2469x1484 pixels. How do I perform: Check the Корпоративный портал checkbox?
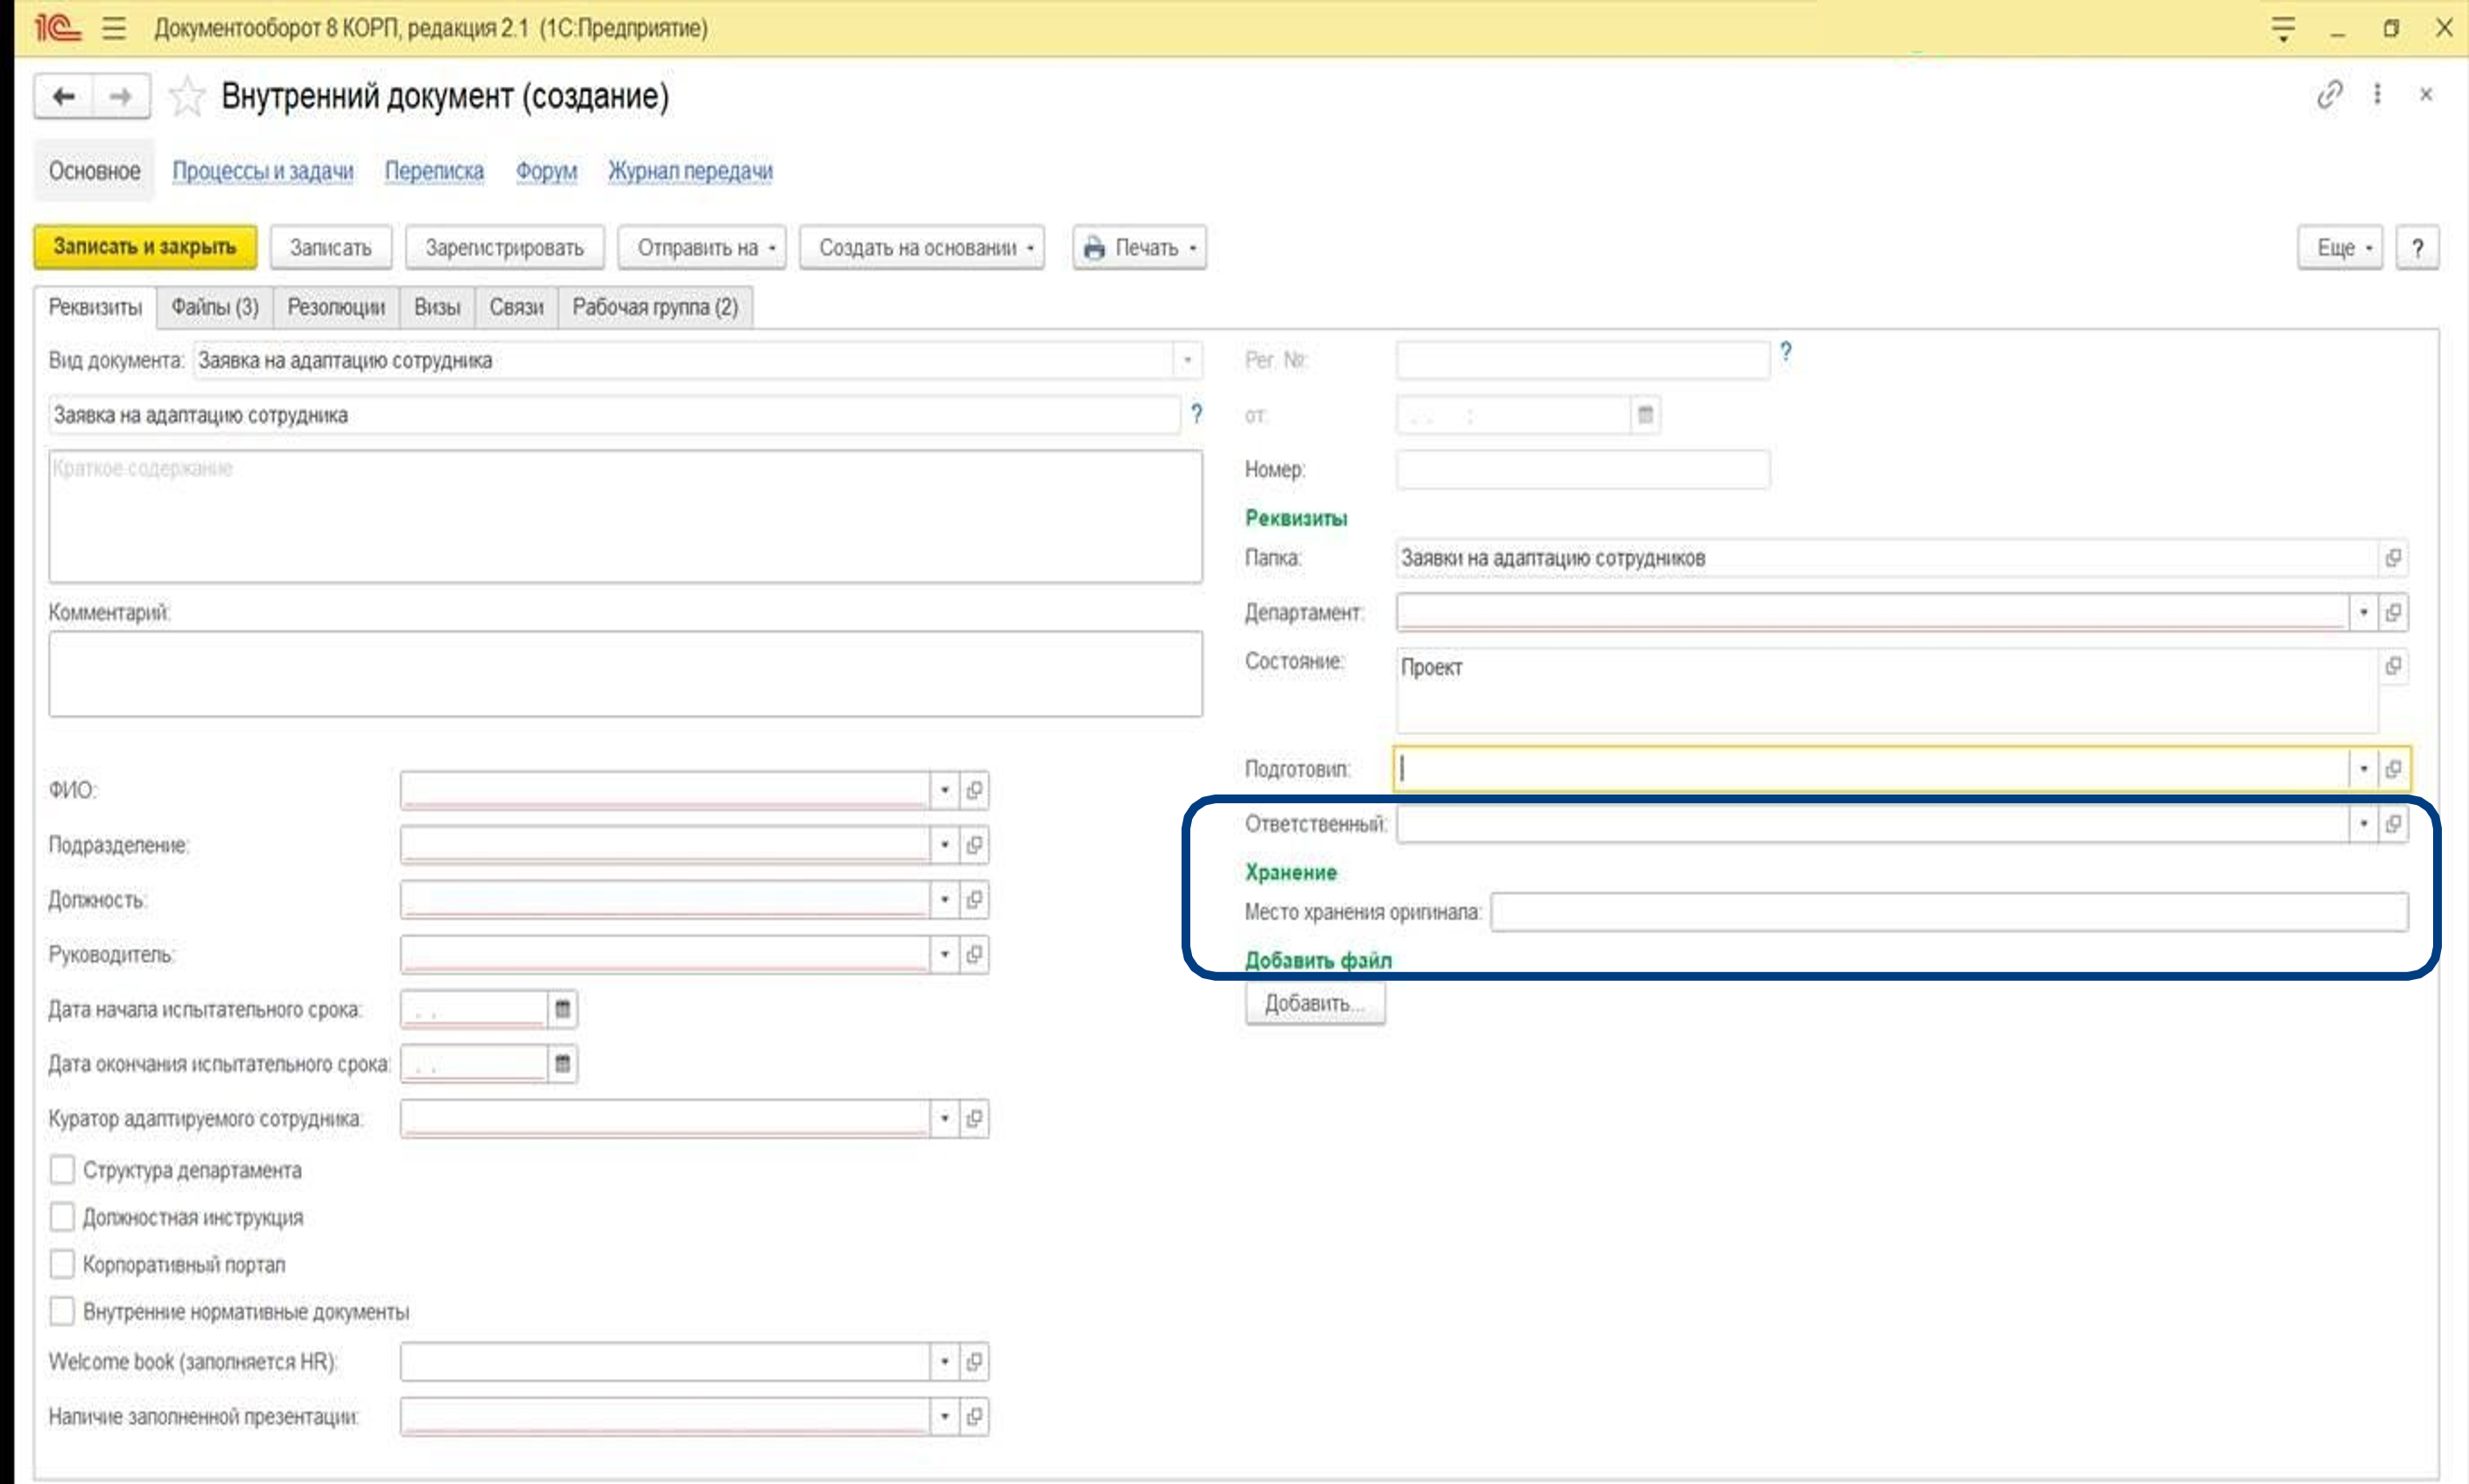click(62, 1264)
